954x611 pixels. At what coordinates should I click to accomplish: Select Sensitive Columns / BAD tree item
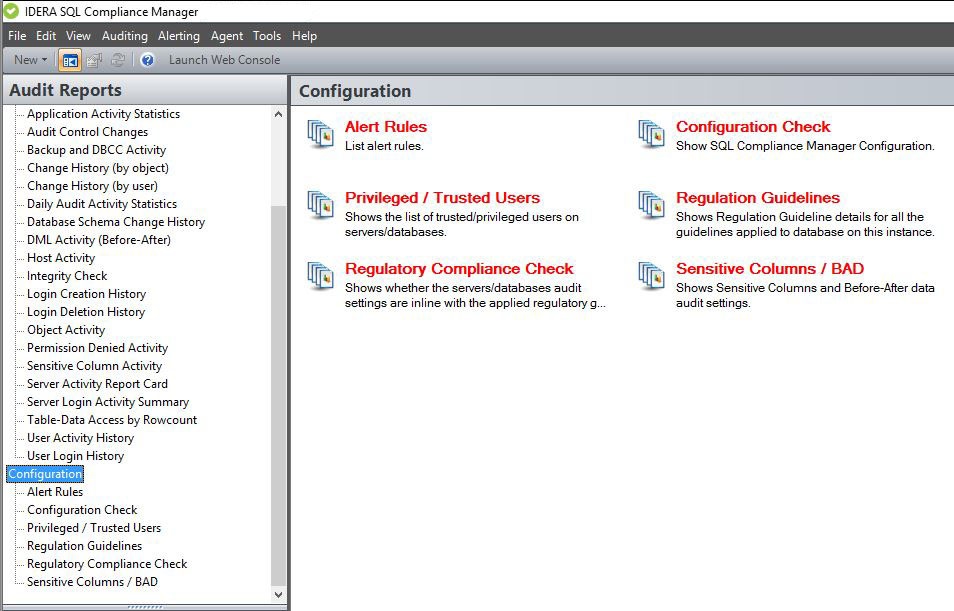point(92,582)
